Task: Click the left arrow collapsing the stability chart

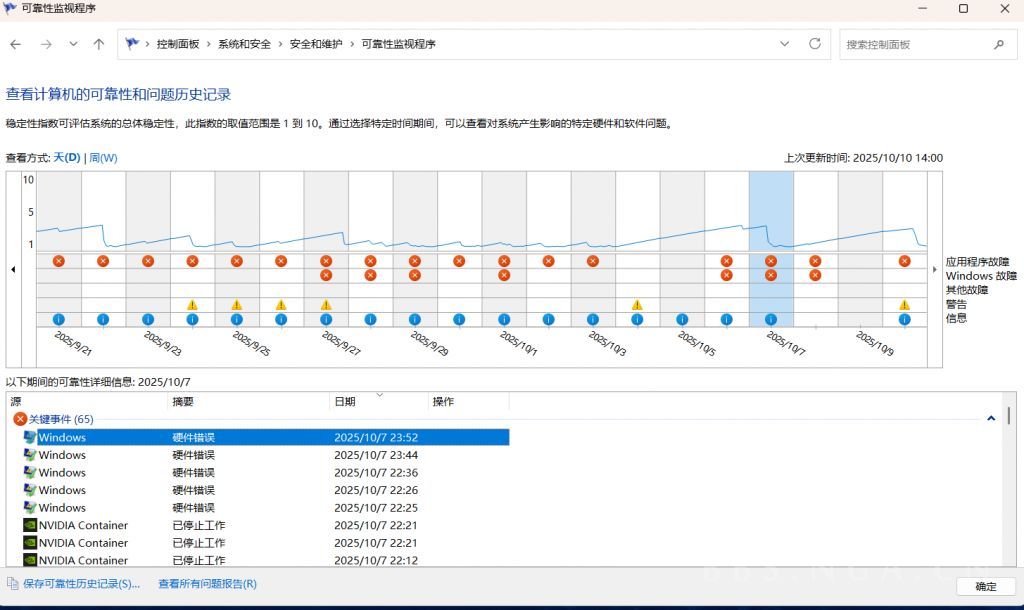Action: (x=12, y=268)
